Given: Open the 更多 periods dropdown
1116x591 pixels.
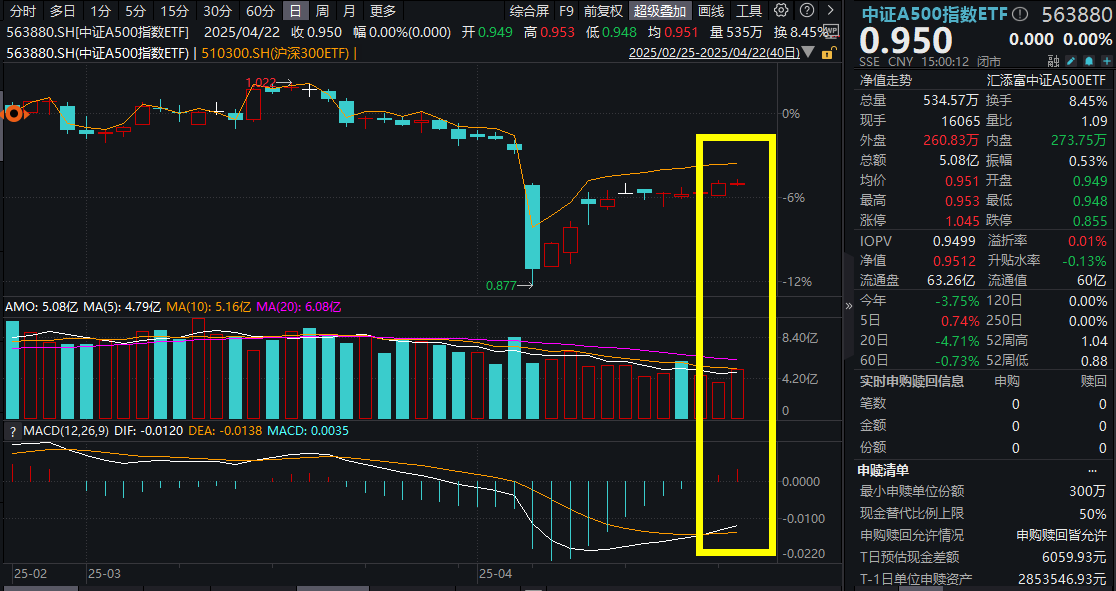Looking at the screenshot, I should click(x=382, y=11).
